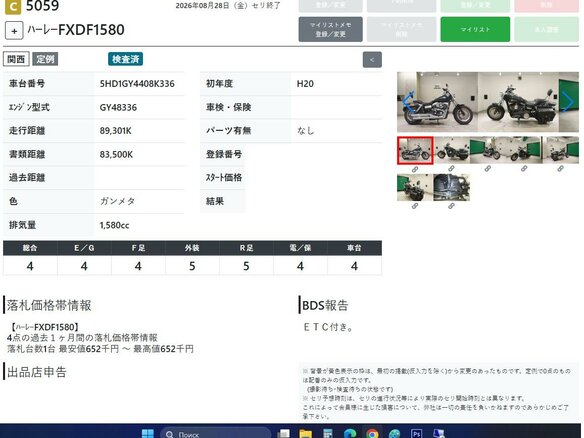Open Photoshop from taskbar
The image size is (584, 438).
(x=416, y=434)
